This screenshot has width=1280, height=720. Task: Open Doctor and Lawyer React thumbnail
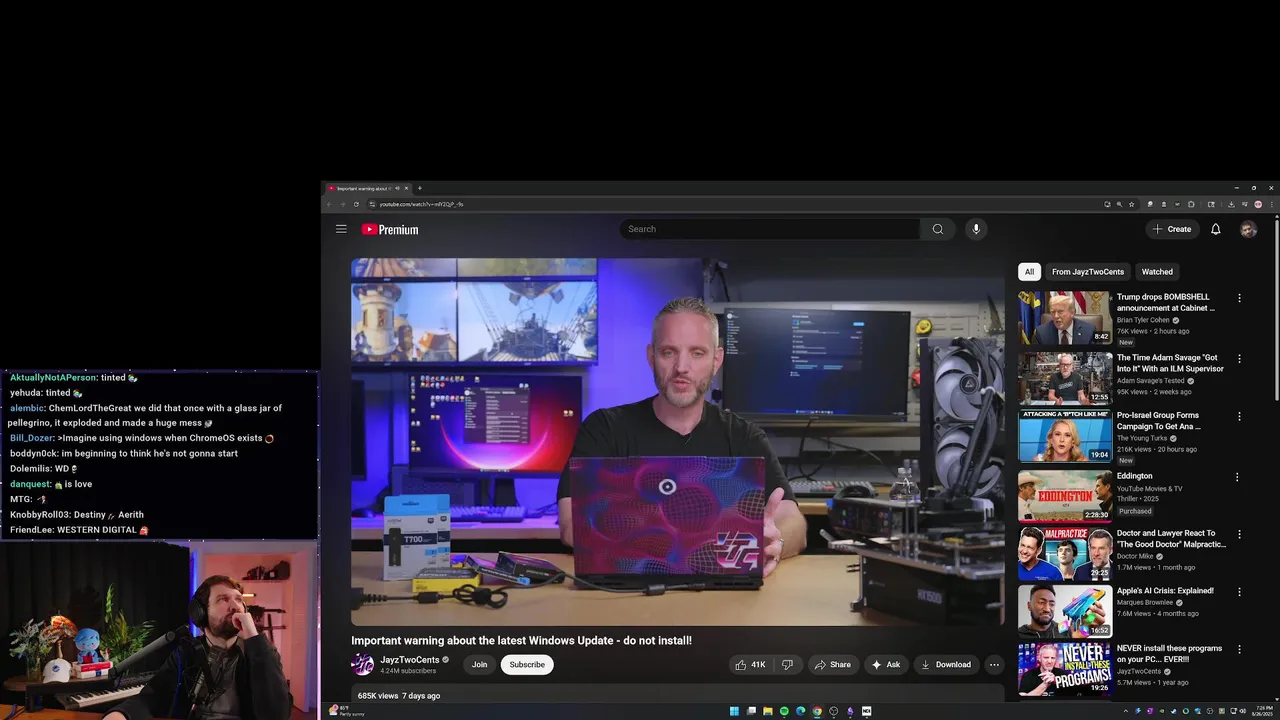pyautogui.click(x=1064, y=553)
